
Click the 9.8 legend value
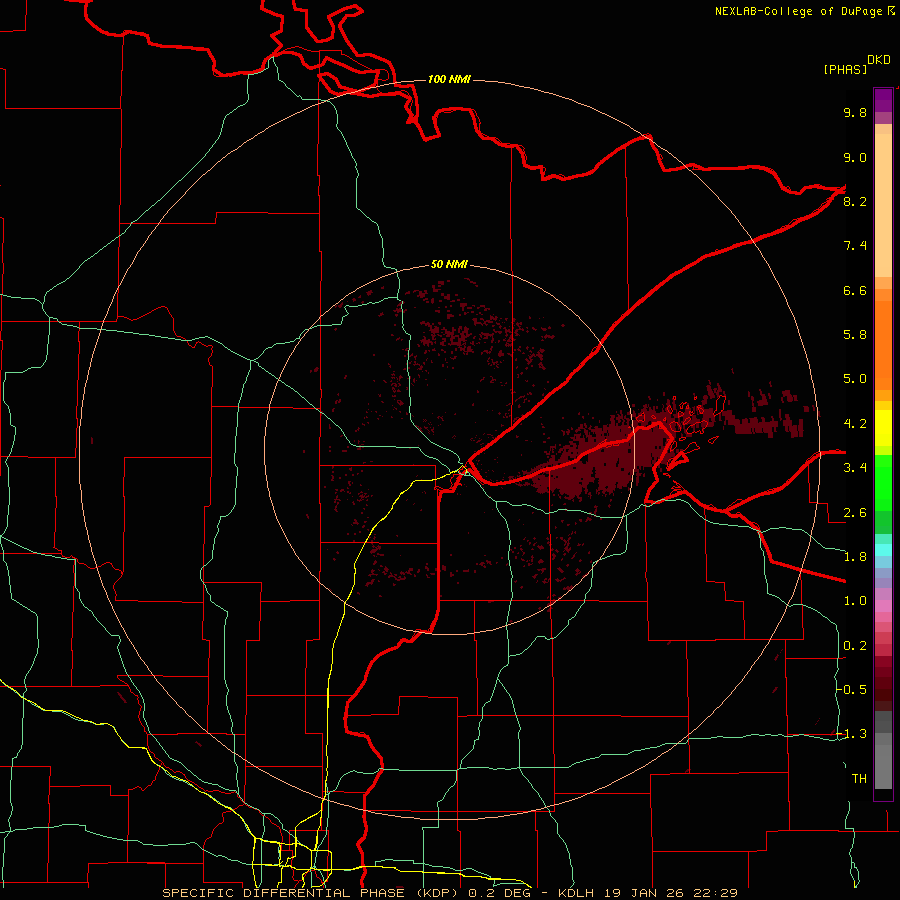855,112
